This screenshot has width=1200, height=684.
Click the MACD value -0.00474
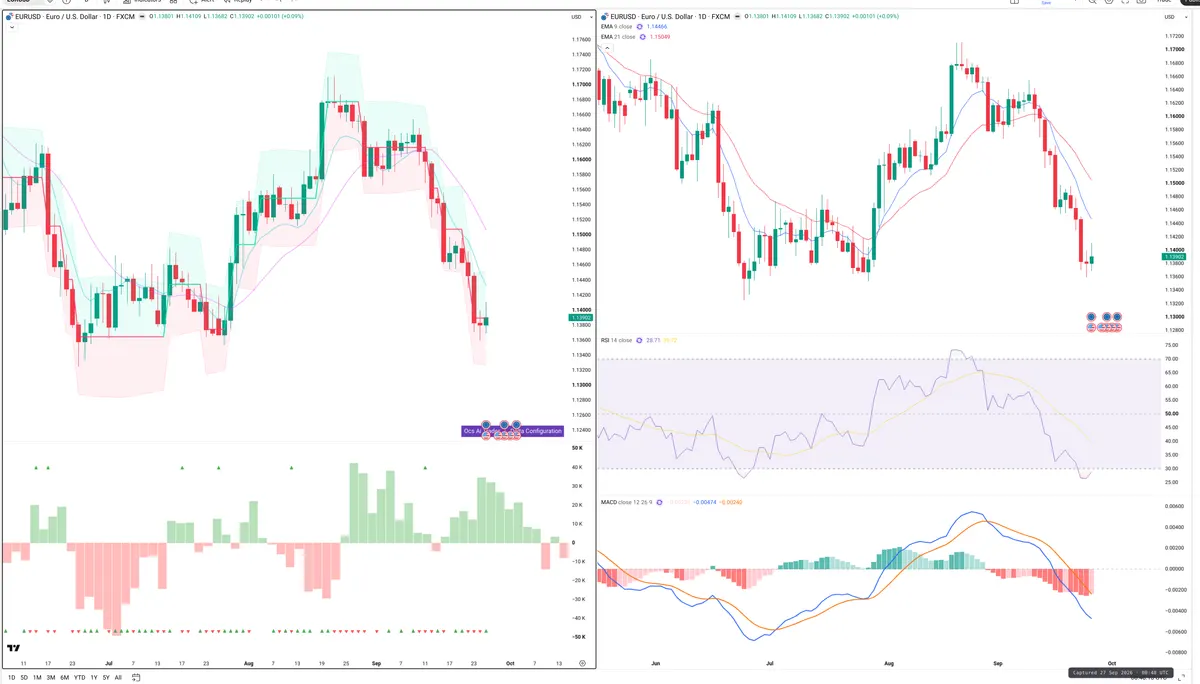pos(706,502)
